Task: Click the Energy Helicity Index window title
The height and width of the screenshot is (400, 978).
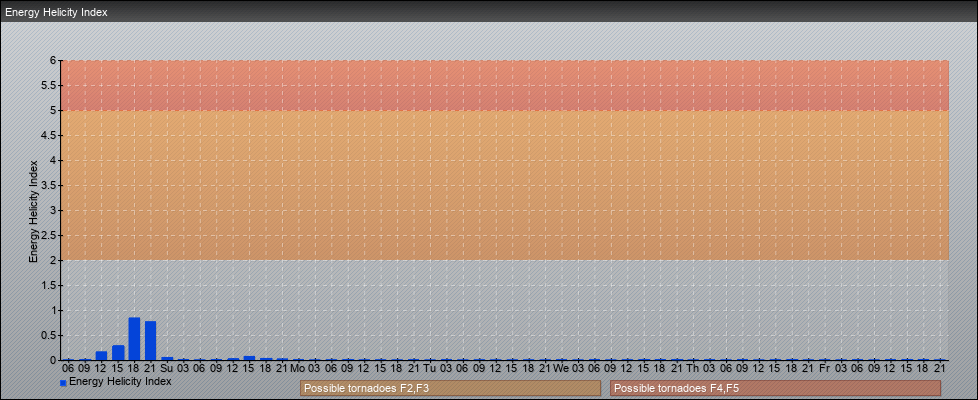Action: (x=56, y=12)
